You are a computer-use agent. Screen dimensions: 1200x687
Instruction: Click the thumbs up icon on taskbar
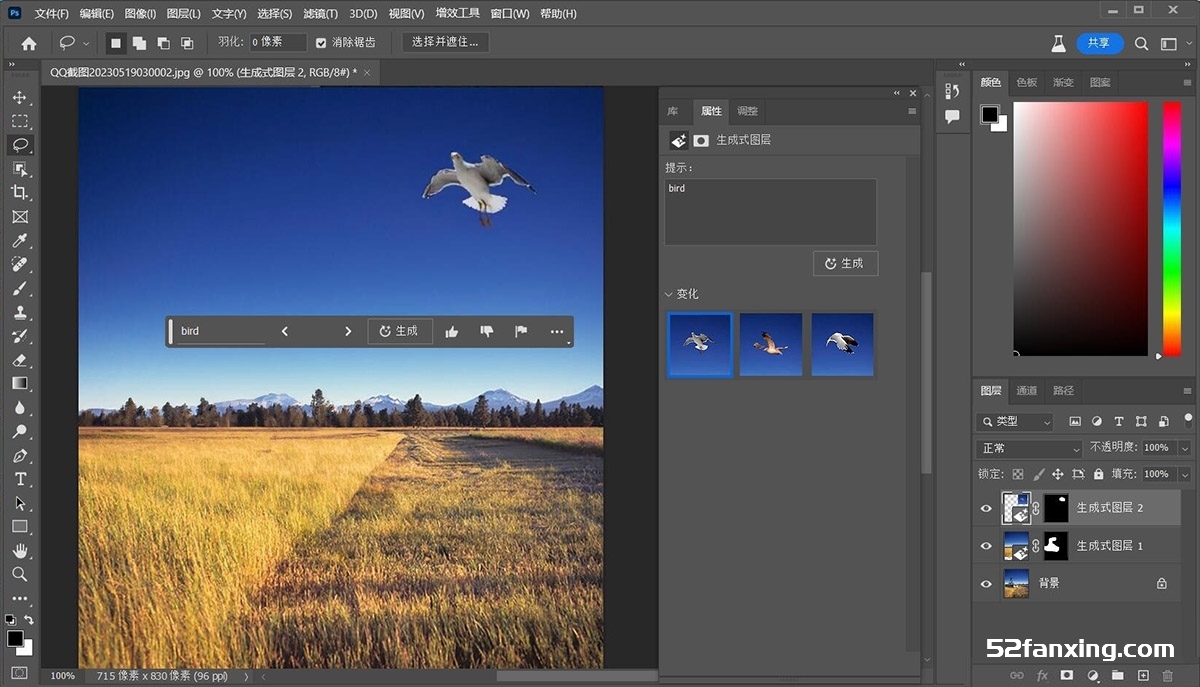tap(451, 331)
